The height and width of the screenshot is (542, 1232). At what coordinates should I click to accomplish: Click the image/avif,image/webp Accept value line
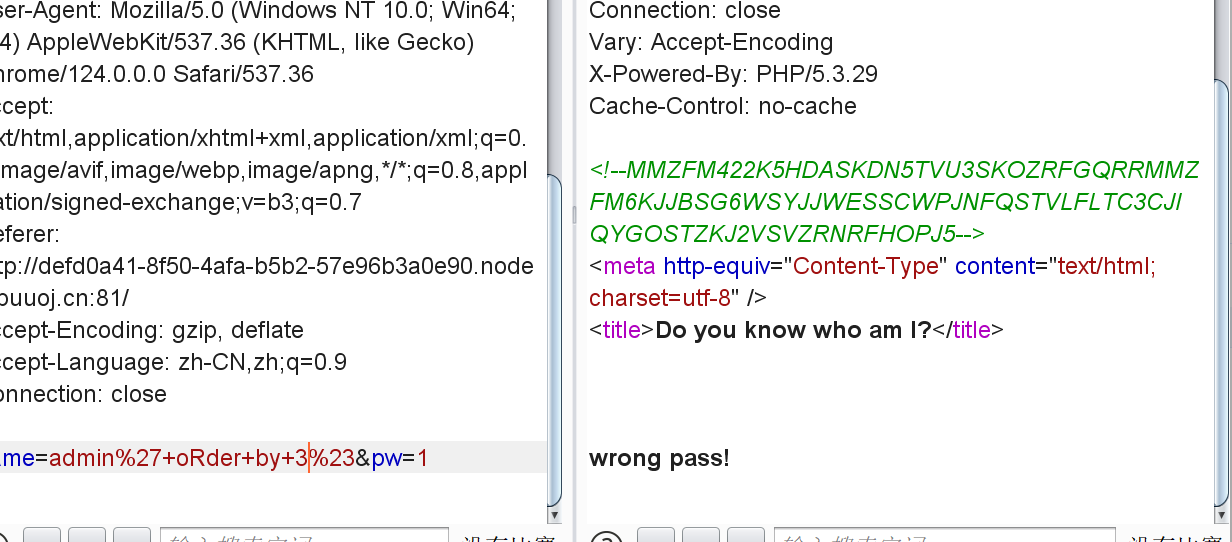(263, 170)
